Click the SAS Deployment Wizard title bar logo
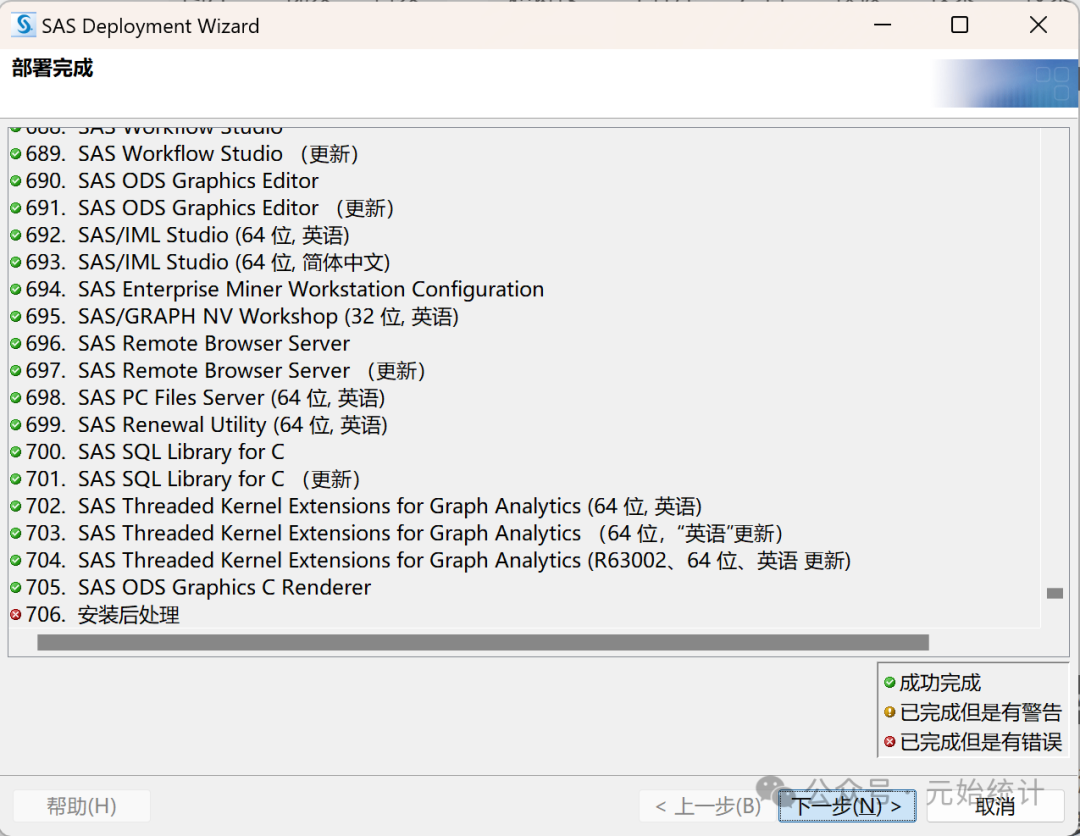 [23, 25]
